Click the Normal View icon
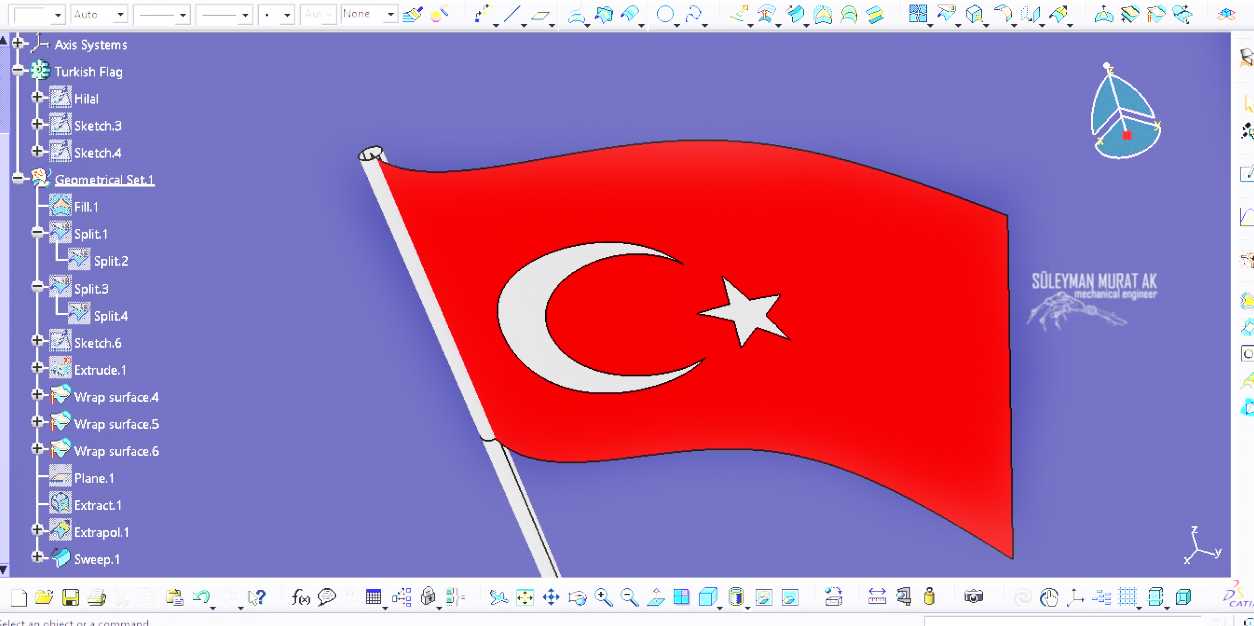This screenshot has width=1254, height=626. pyautogui.click(x=656, y=597)
